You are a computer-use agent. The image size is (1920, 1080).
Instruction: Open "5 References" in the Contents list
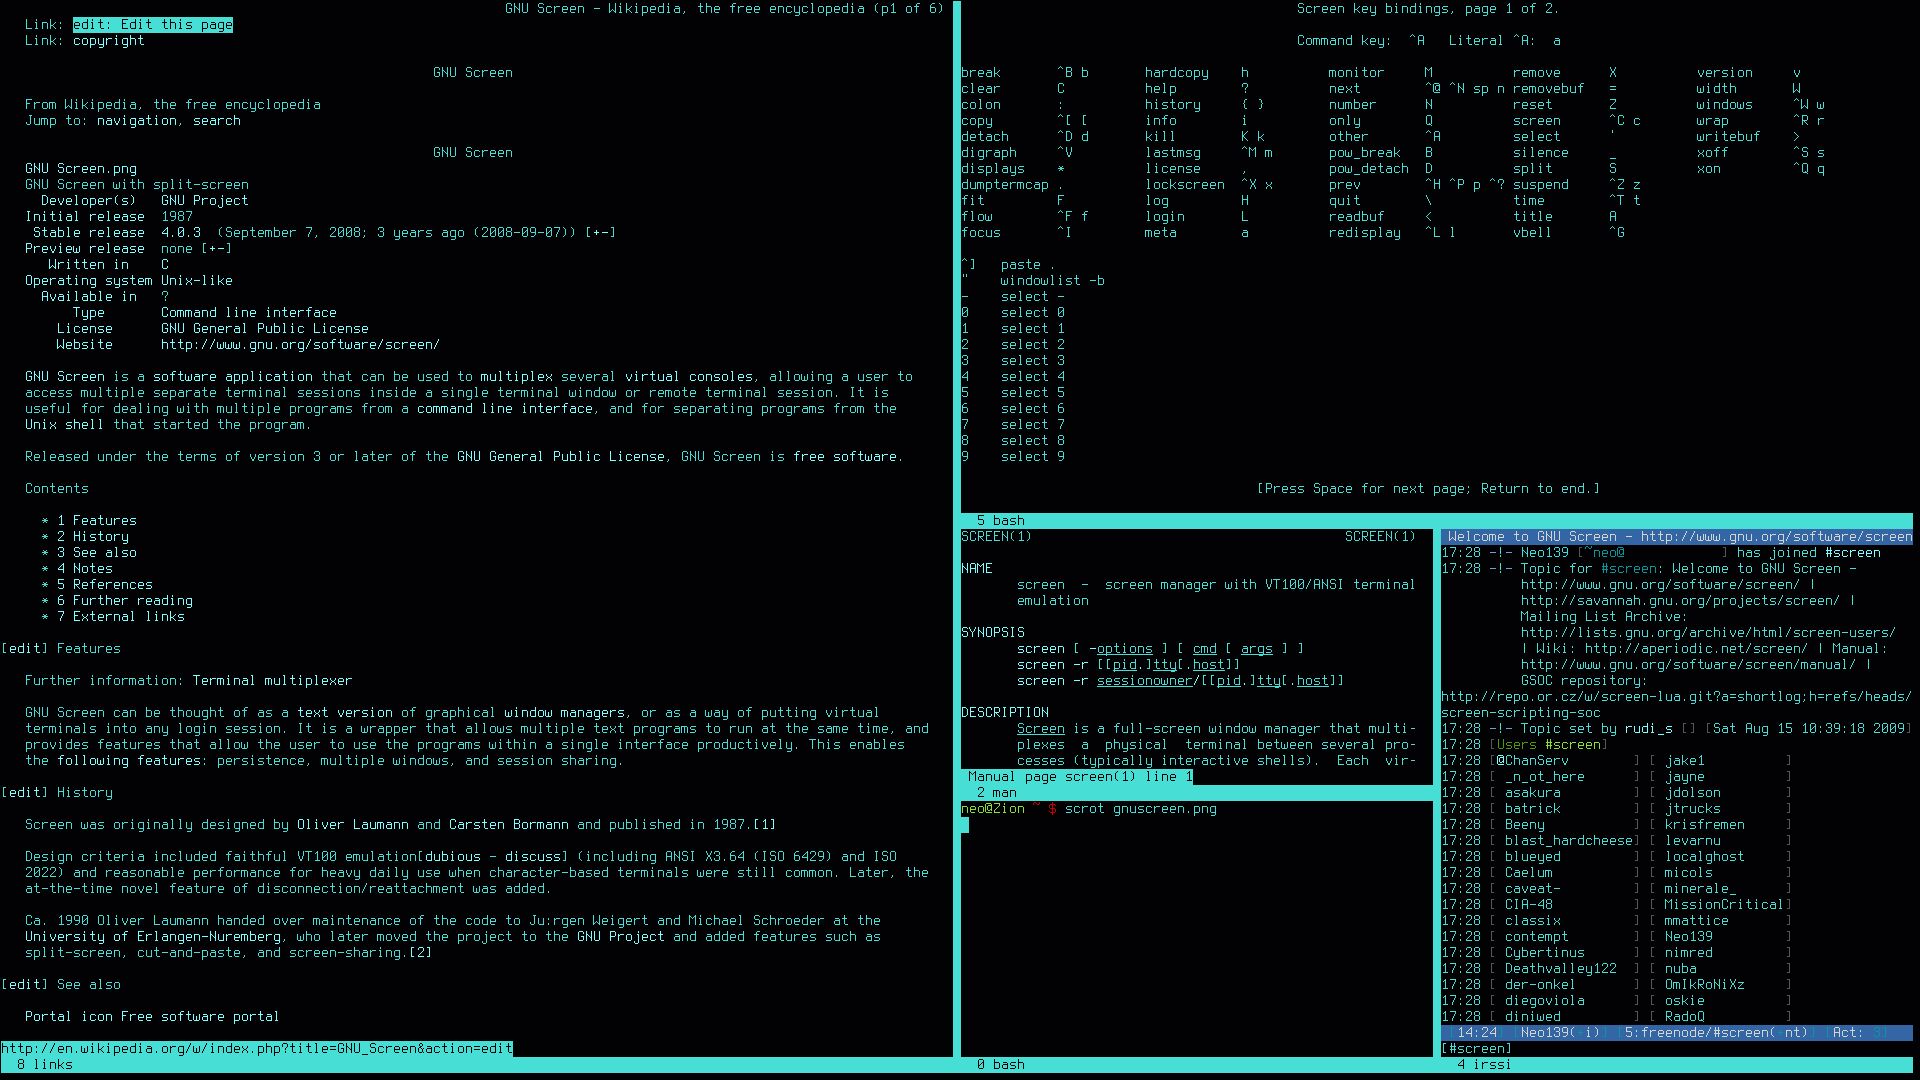pos(104,584)
